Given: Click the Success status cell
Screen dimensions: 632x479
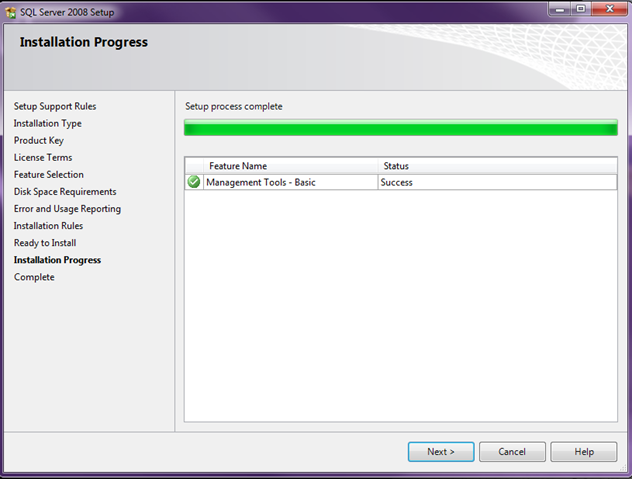Looking at the screenshot, I should [x=497, y=182].
